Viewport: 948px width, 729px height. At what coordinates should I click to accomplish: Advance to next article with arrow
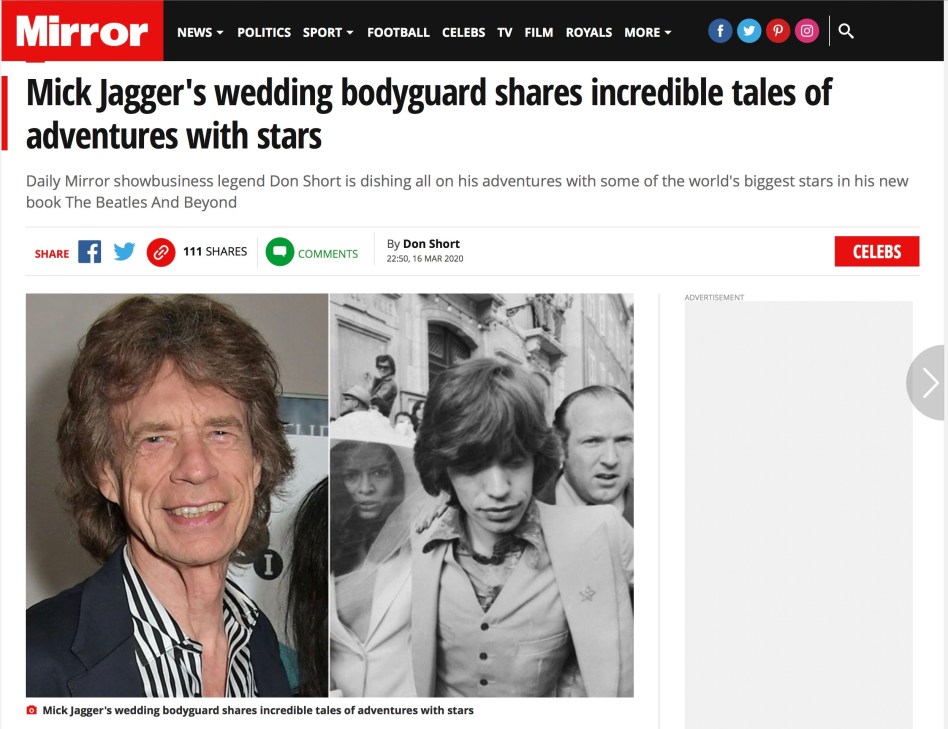point(927,383)
